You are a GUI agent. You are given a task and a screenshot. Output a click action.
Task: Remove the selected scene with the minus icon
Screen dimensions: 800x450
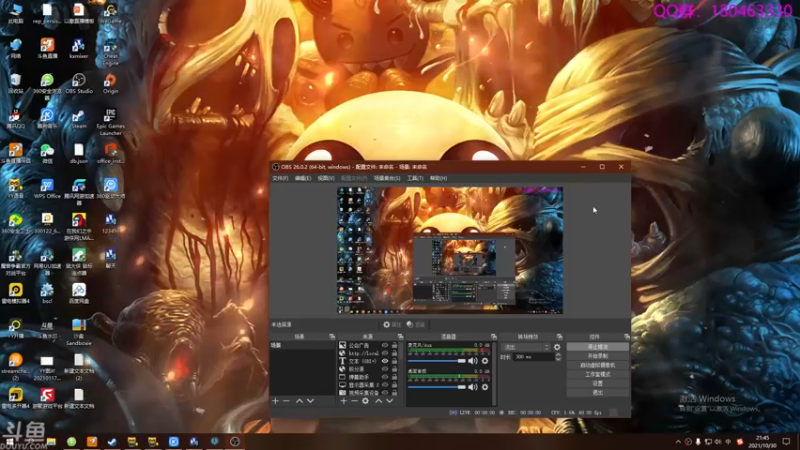tap(286, 401)
